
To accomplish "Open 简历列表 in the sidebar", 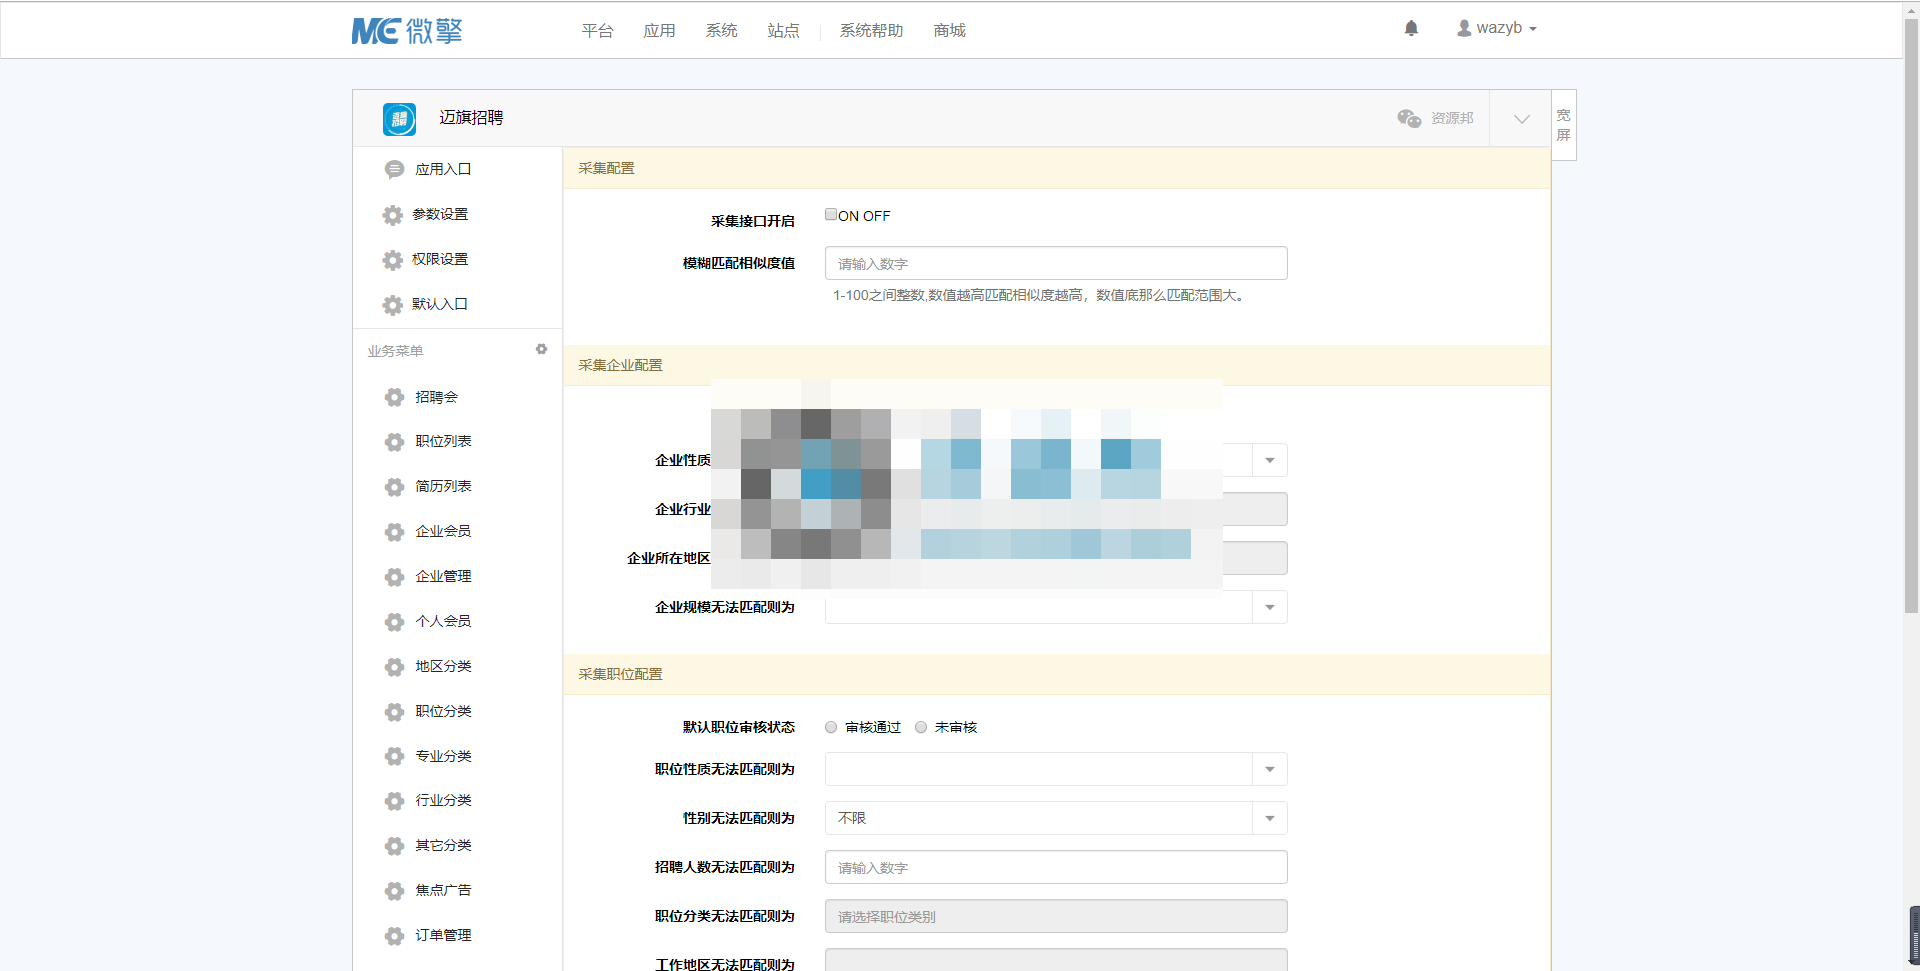I will coord(443,487).
